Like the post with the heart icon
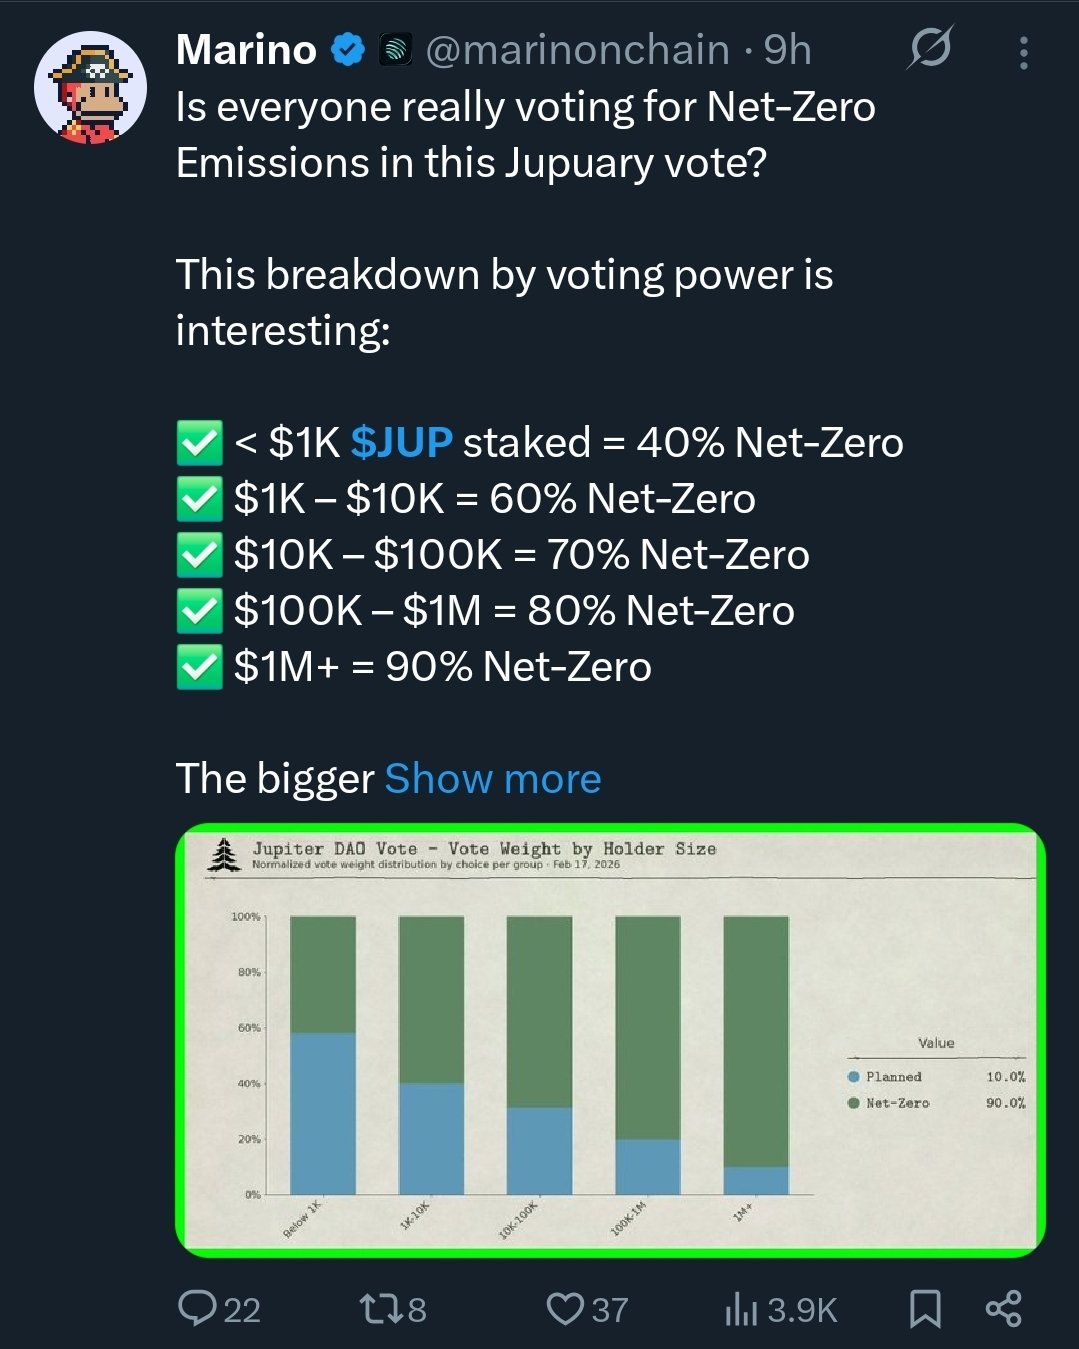Image resolution: width=1079 pixels, height=1349 pixels. [x=565, y=1308]
